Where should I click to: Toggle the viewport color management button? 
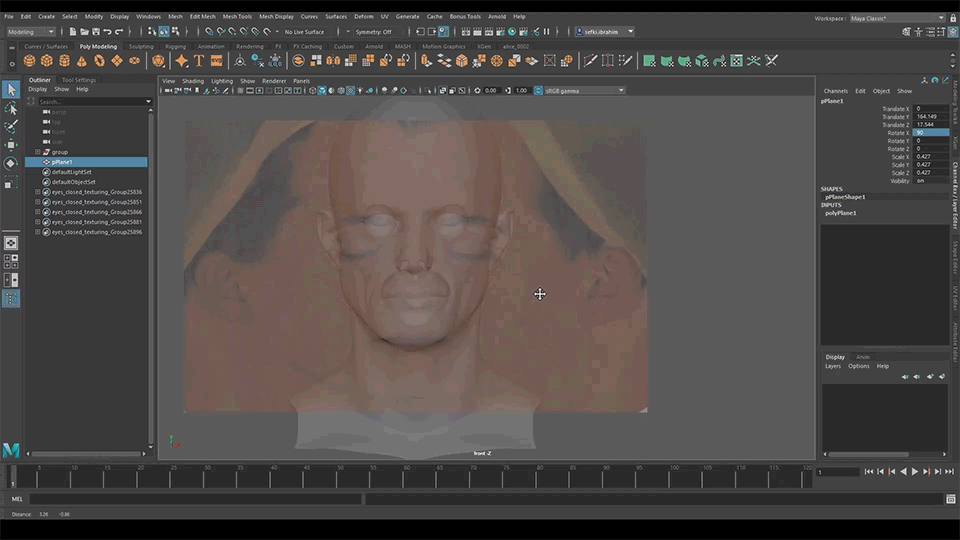537,91
